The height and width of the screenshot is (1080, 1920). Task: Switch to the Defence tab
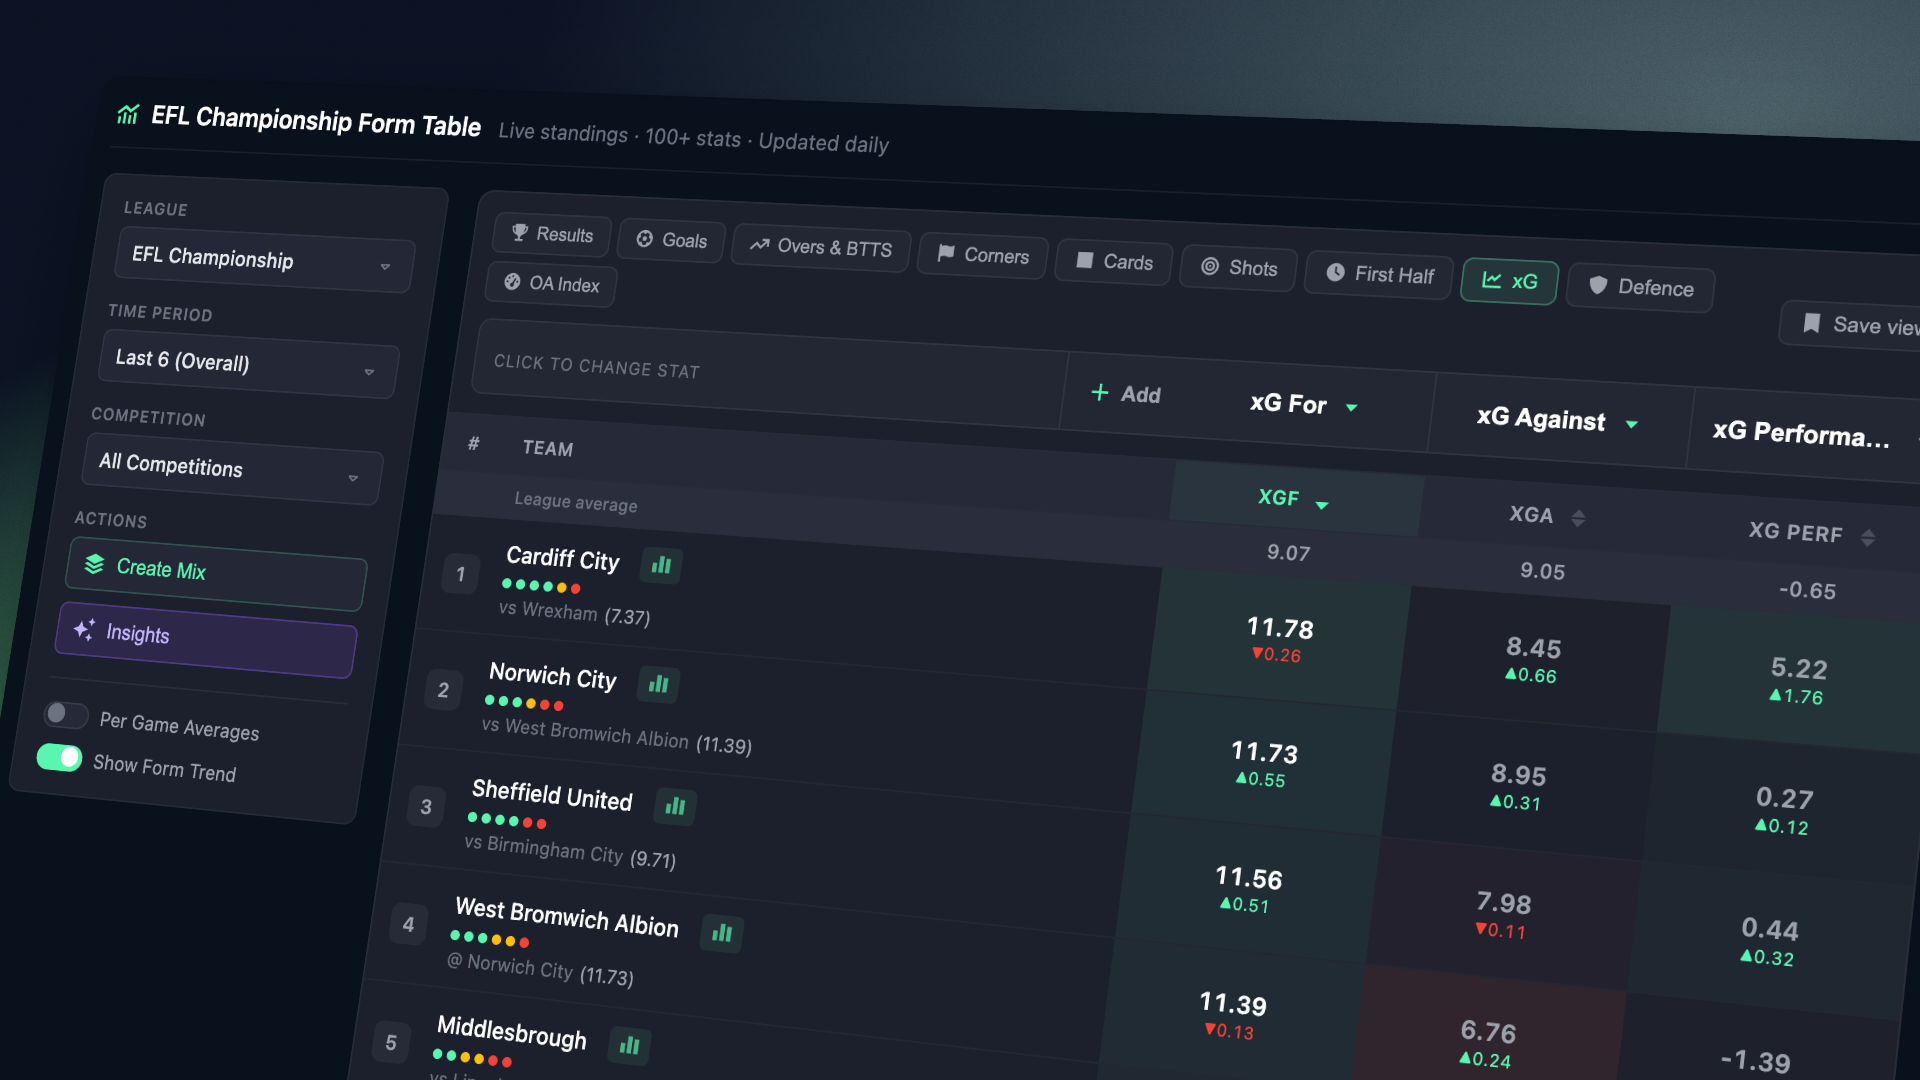click(1640, 288)
